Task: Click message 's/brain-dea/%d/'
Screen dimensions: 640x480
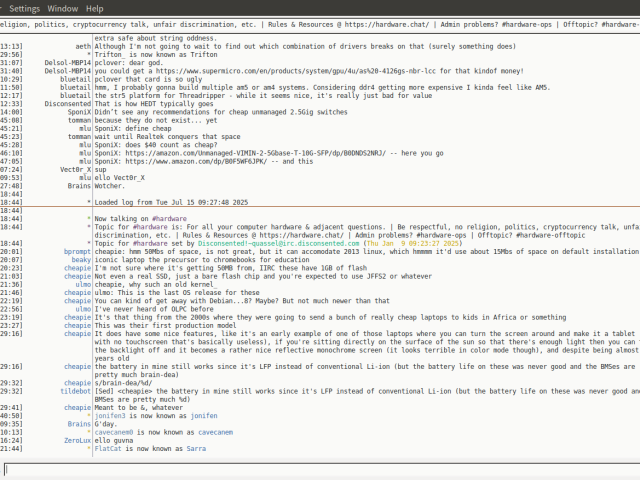Action: tap(123, 383)
